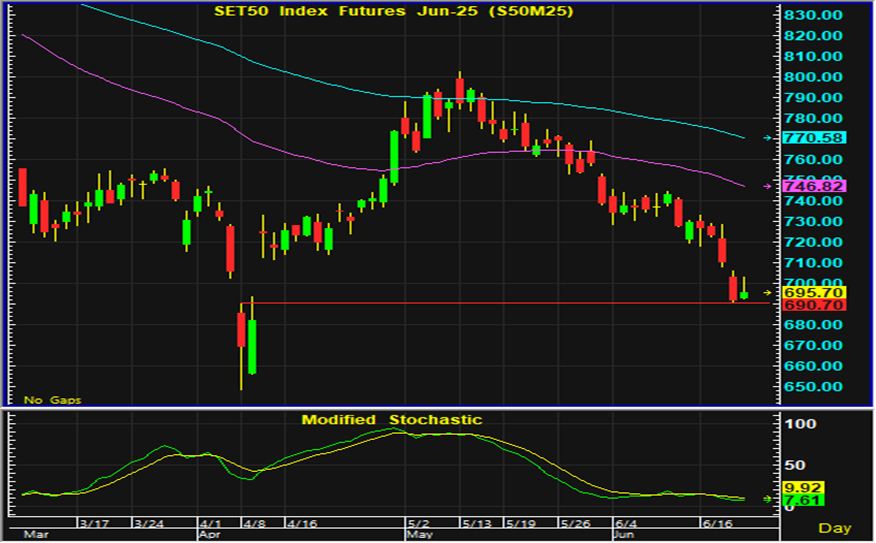The width and height of the screenshot is (876, 543).
Task: Click the 5/13 date on the time axis
Action: click(477, 524)
